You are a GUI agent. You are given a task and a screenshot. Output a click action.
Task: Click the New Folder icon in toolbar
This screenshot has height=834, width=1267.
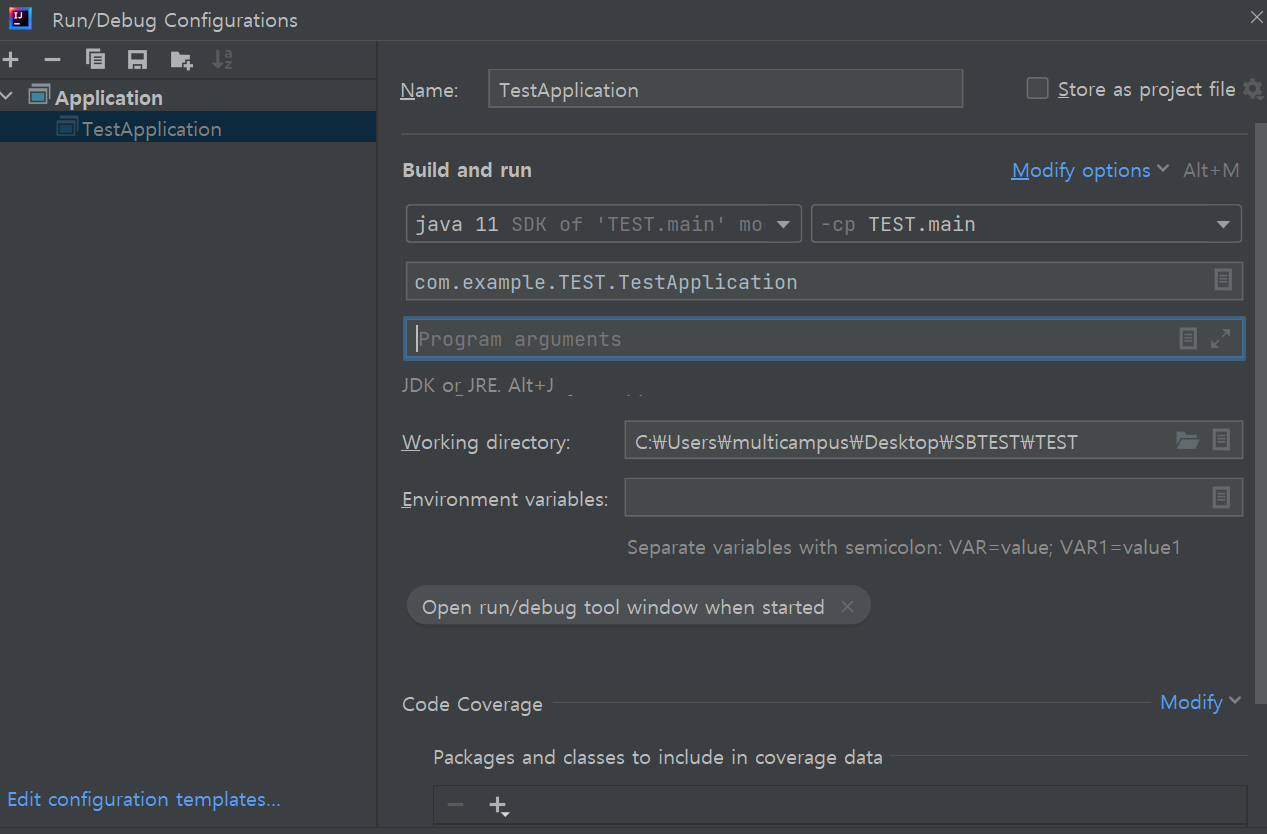(181, 60)
